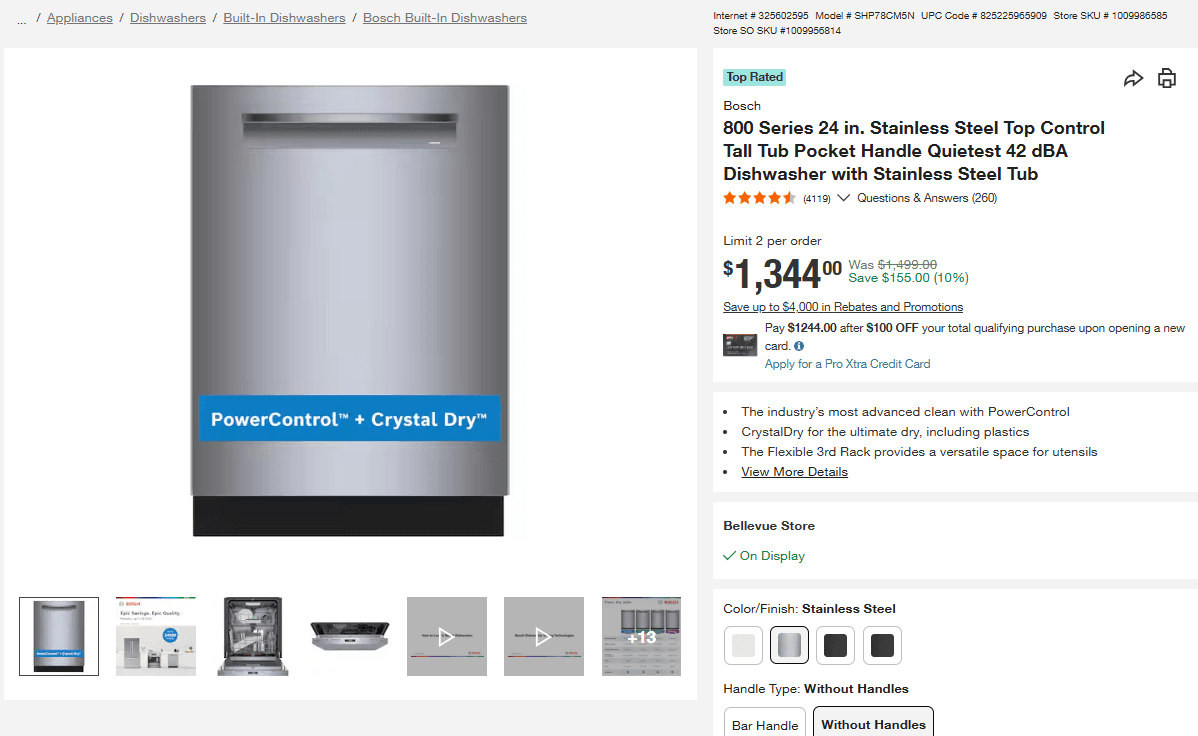Open 'Save up to $4,000 in Rebates and Promotions'
Image resolution: width=1198 pixels, height=736 pixels.
(842, 306)
